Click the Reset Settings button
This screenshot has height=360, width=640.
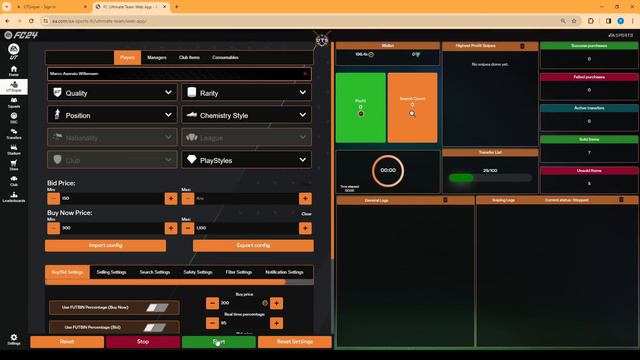click(x=295, y=342)
